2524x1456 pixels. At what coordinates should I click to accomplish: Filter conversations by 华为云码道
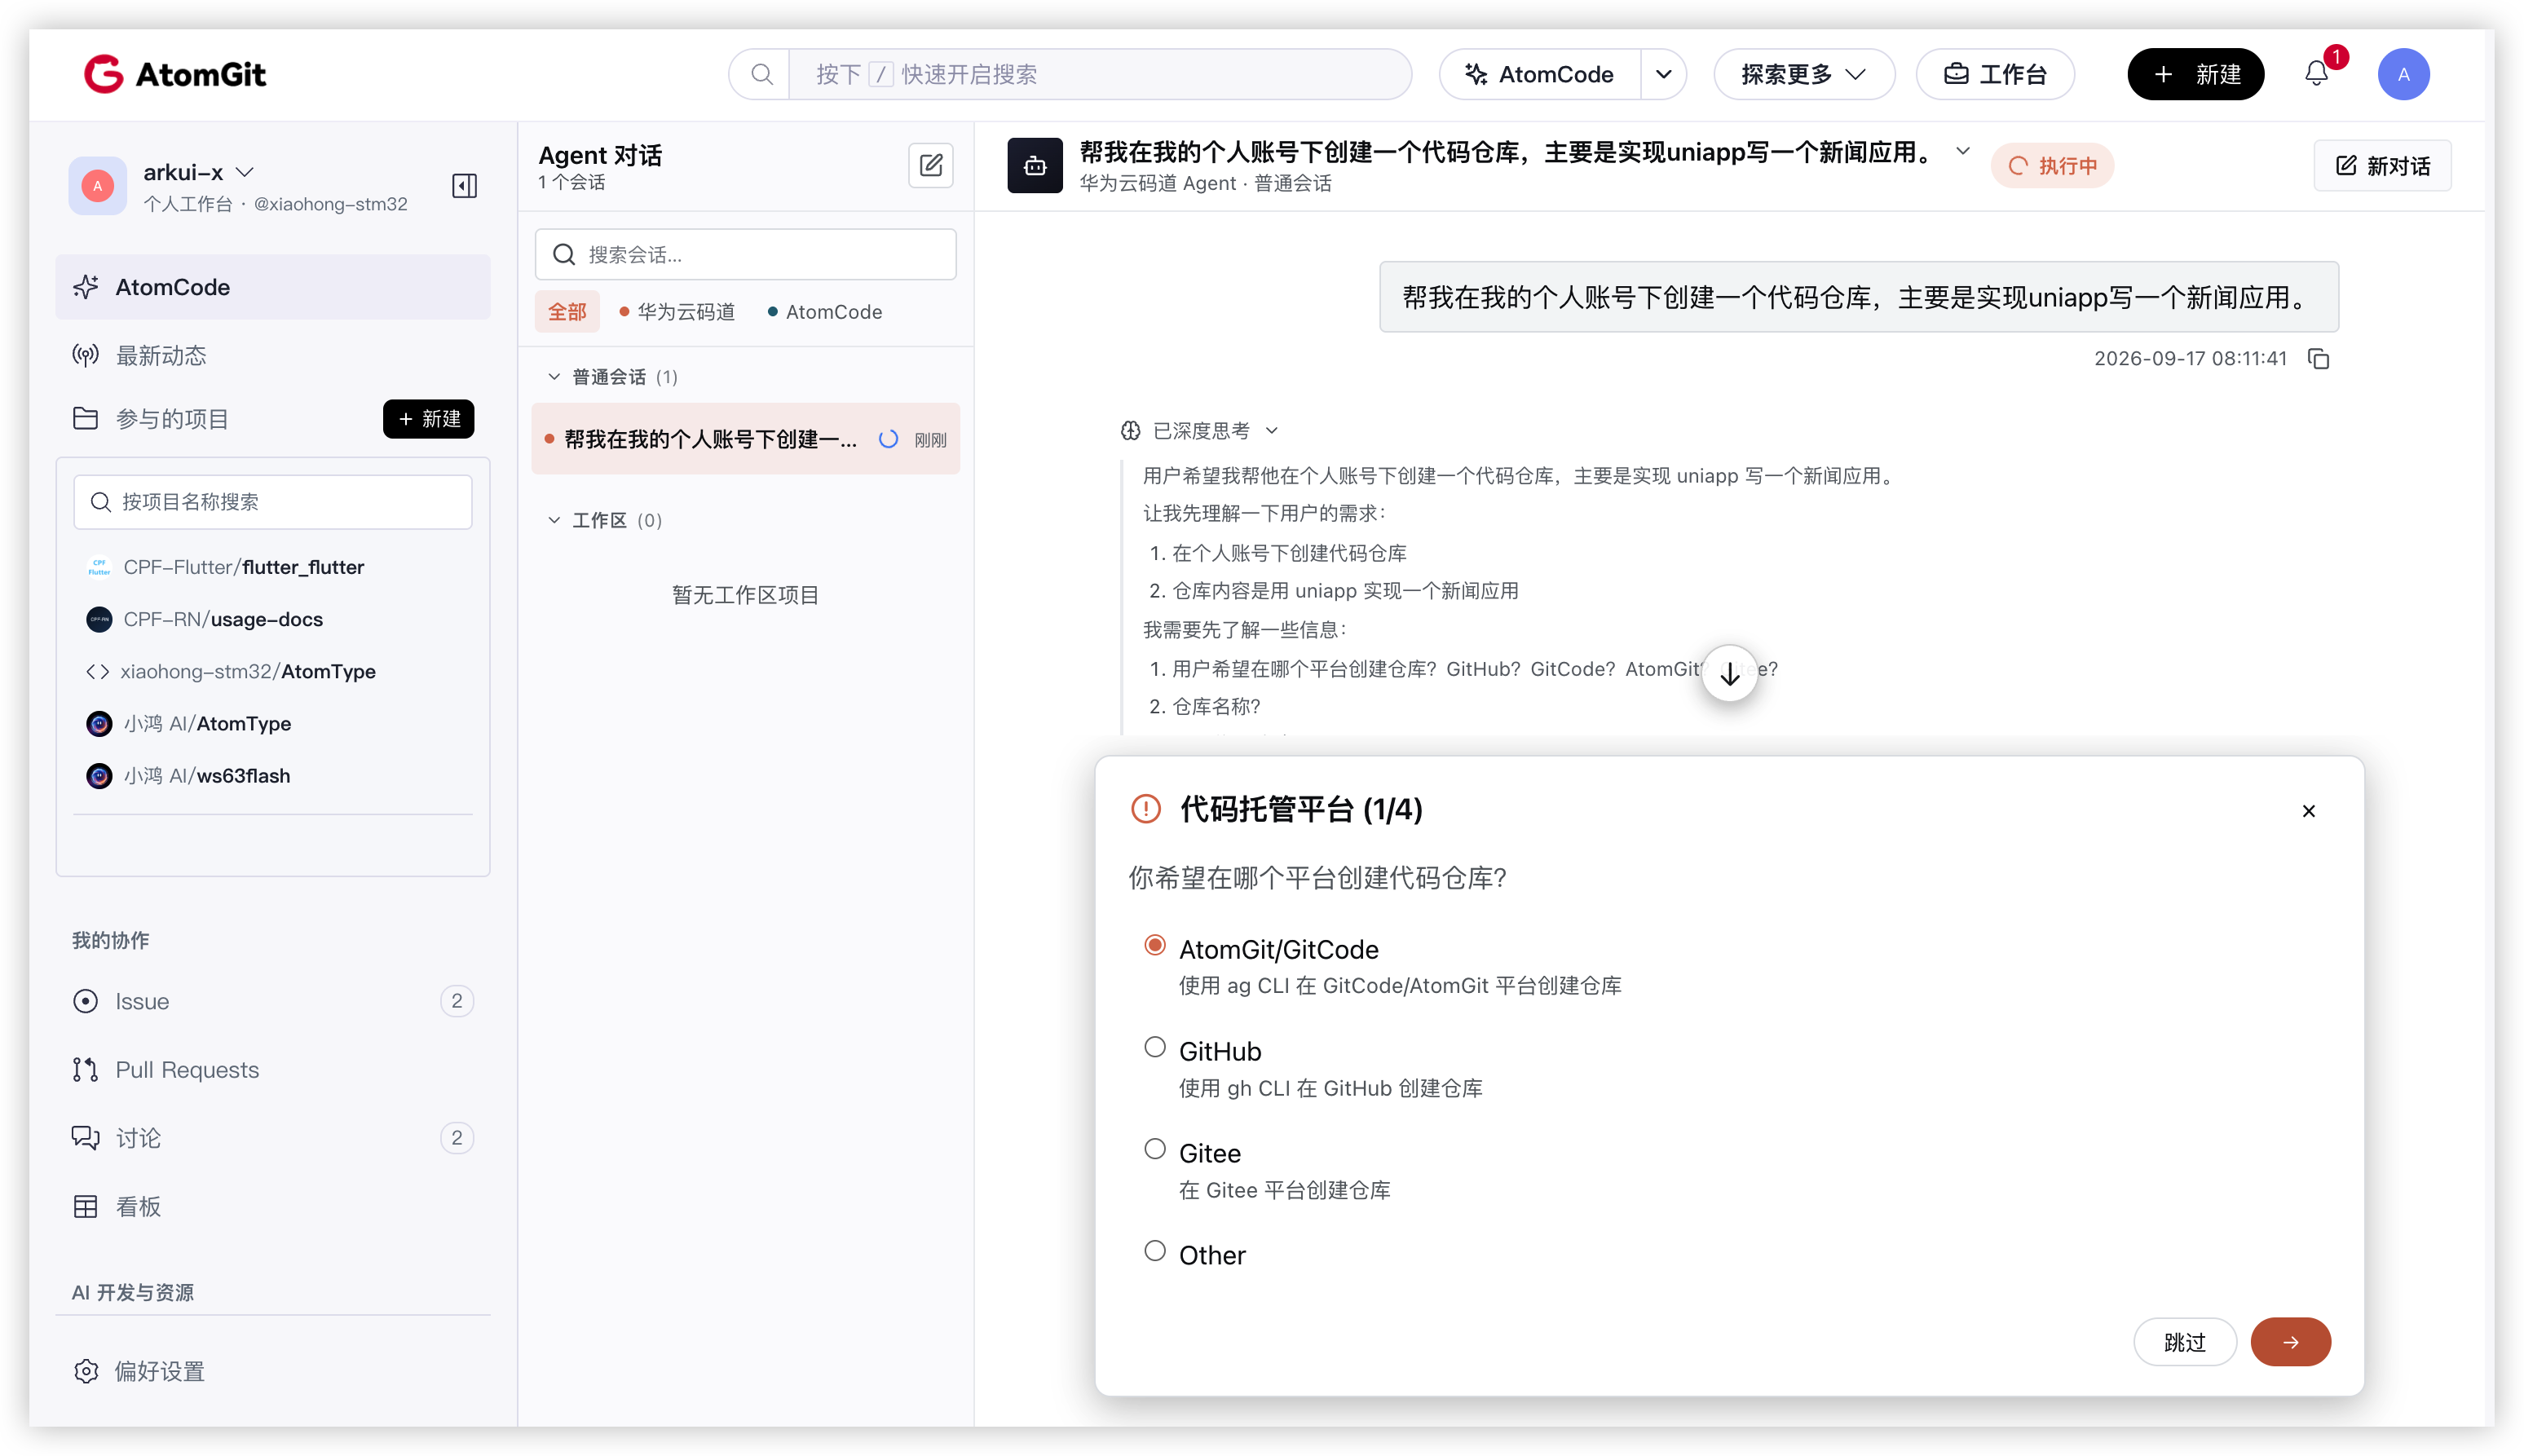click(x=677, y=312)
